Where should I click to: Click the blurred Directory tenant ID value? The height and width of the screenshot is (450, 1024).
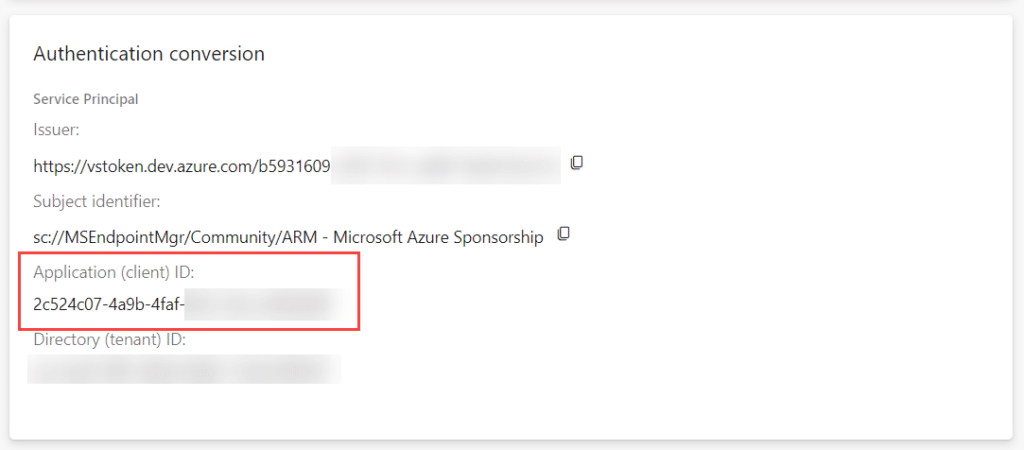(x=184, y=370)
